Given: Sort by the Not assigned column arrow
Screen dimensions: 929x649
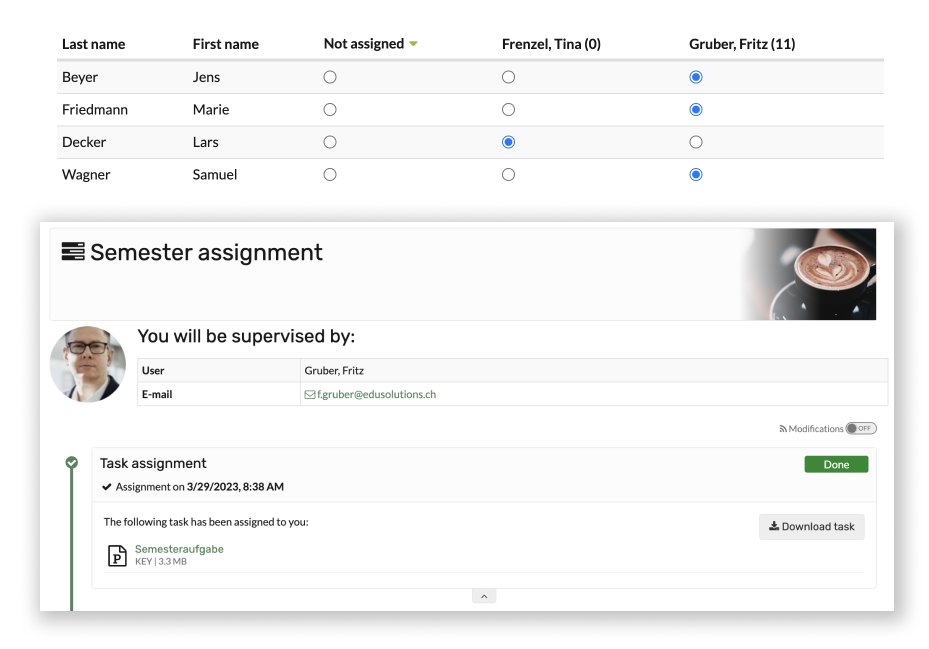Looking at the screenshot, I should click(414, 44).
